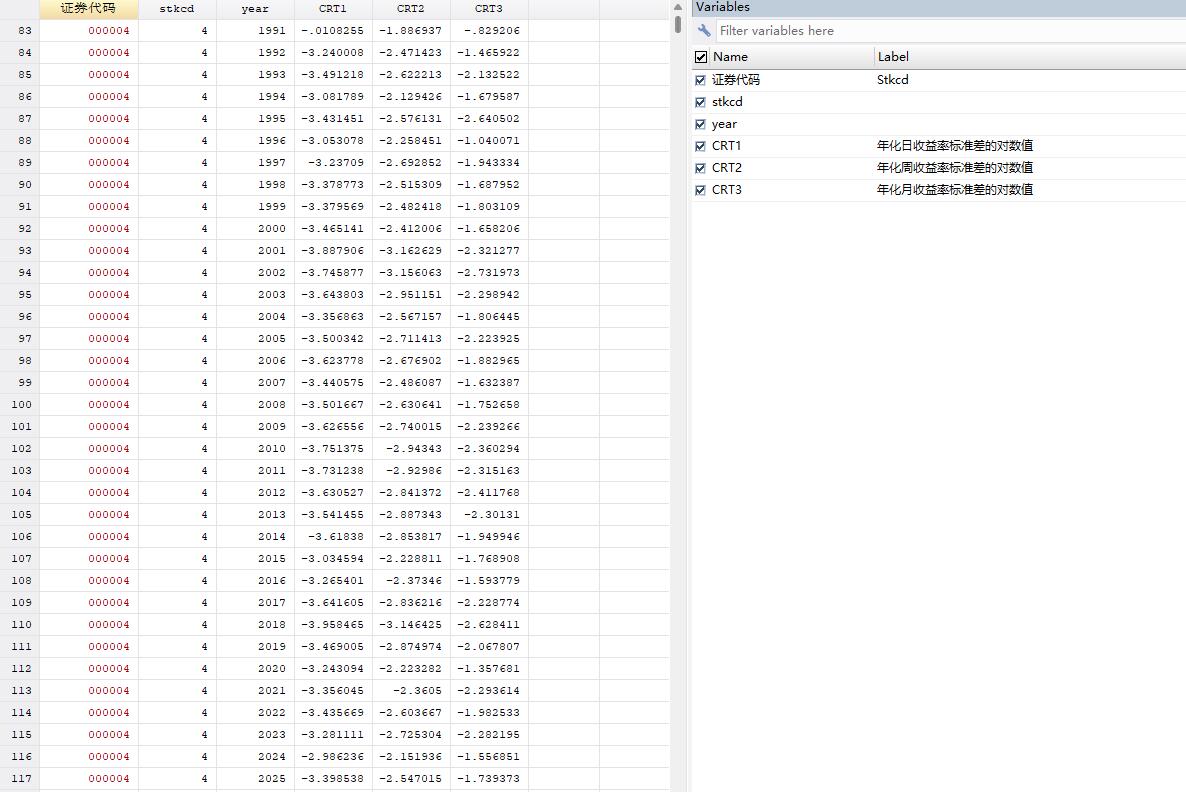Click CRT3 cell value -2.731973

pyautogui.click(x=488, y=272)
